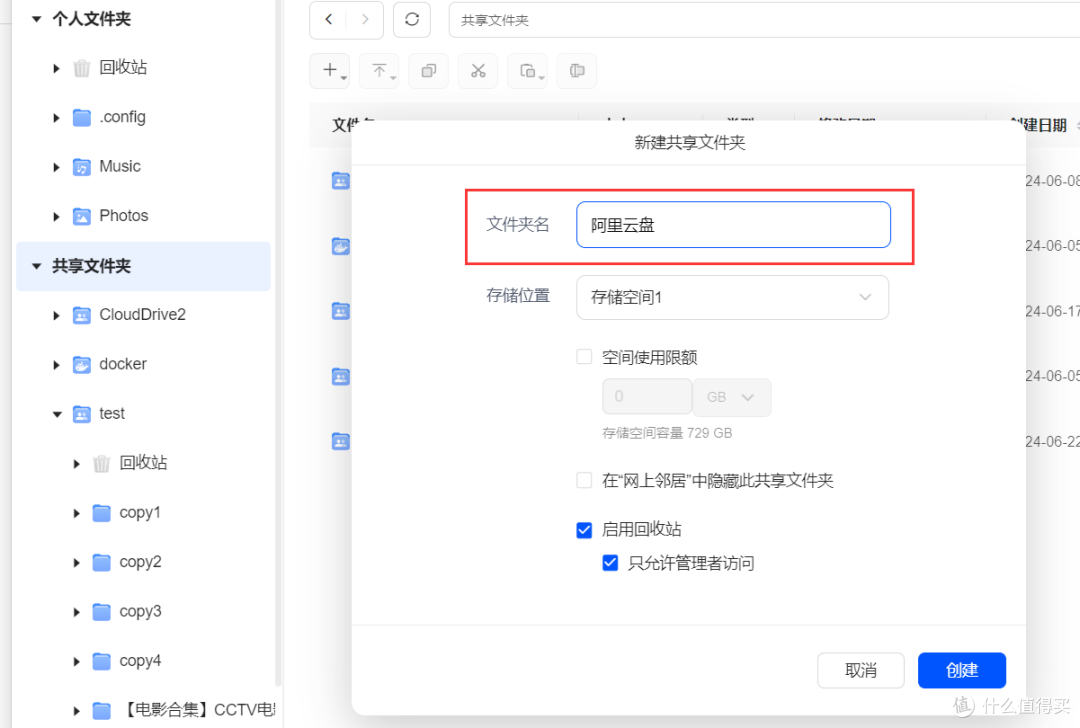This screenshot has height=728, width=1080.
Task: Select docker label in tree
Action: click(x=123, y=364)
